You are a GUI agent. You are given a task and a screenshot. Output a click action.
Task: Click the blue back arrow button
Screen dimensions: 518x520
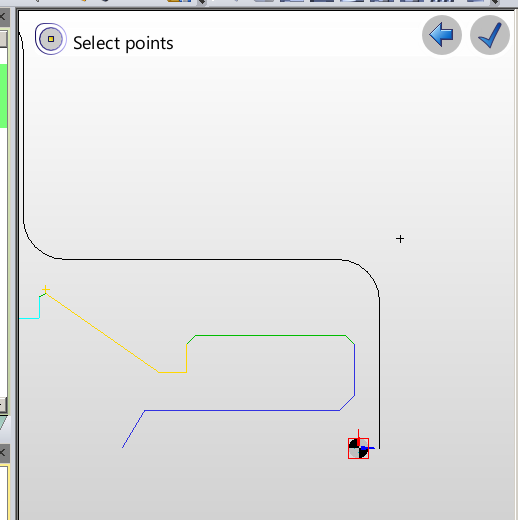point(442,35)
